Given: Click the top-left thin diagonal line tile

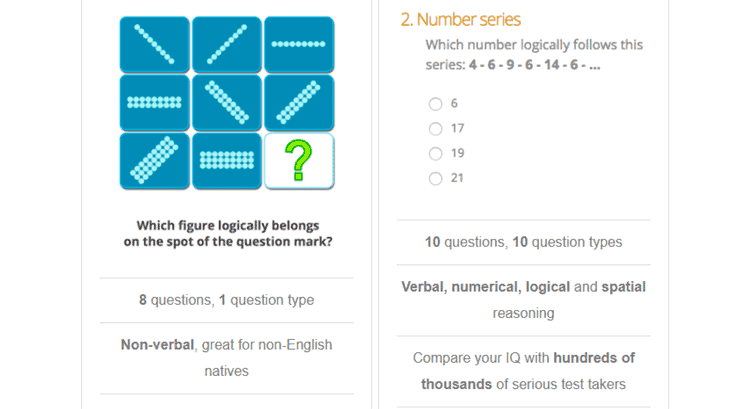Looking at the screenshot, I should (154, 44).
